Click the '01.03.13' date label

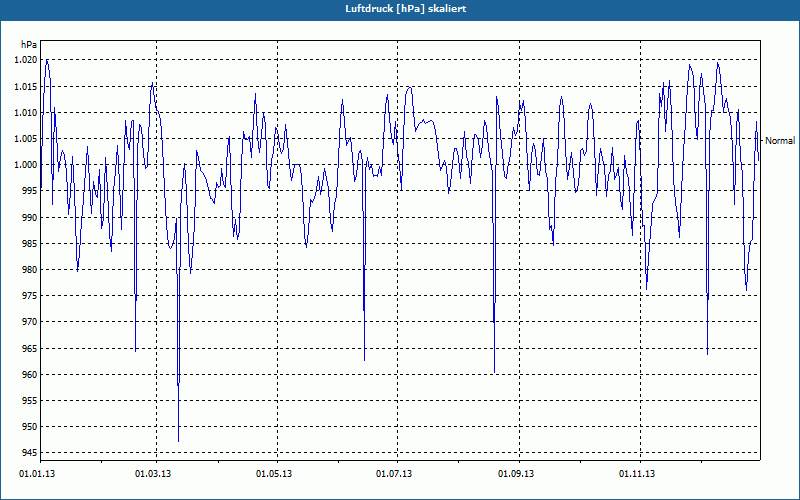pyautogui.click(x=153, y=474)
